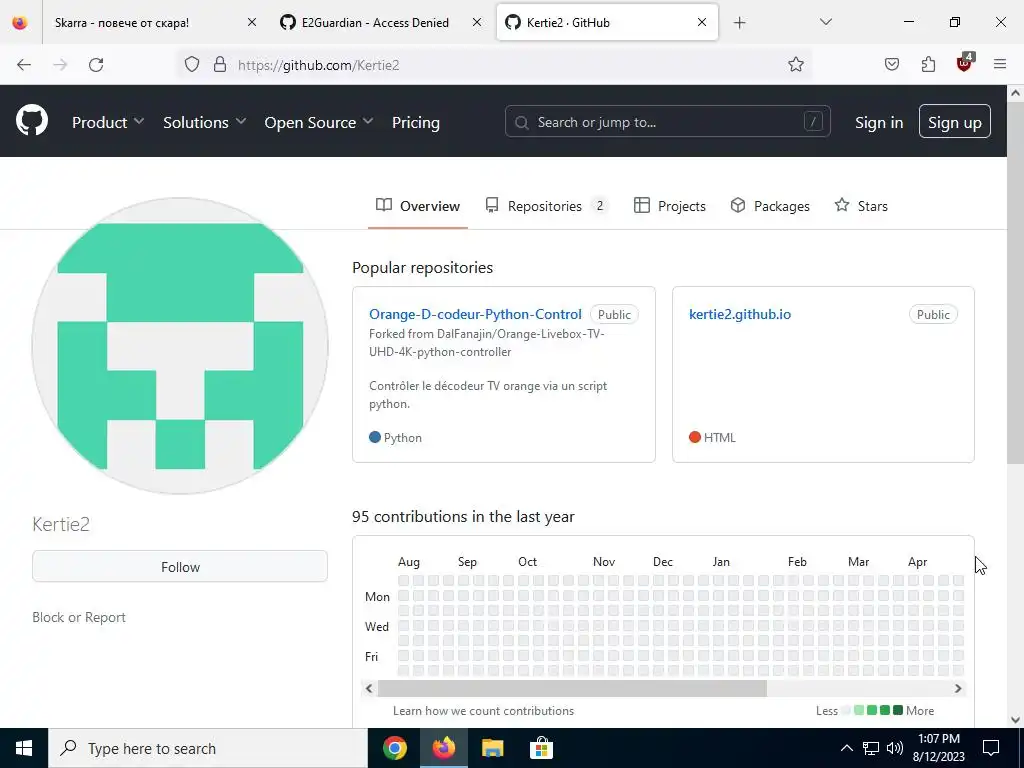Open Windows Start menu
This screenshot has height=768, width=1024.
click(24, 748)
